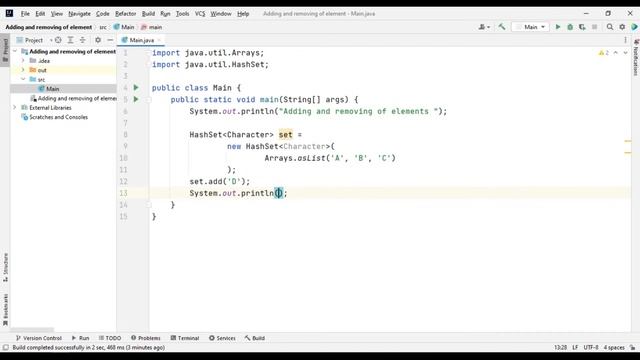Screen dimensions: 640x360
Task: Expand the .idea folder
Action: (23, 60)
